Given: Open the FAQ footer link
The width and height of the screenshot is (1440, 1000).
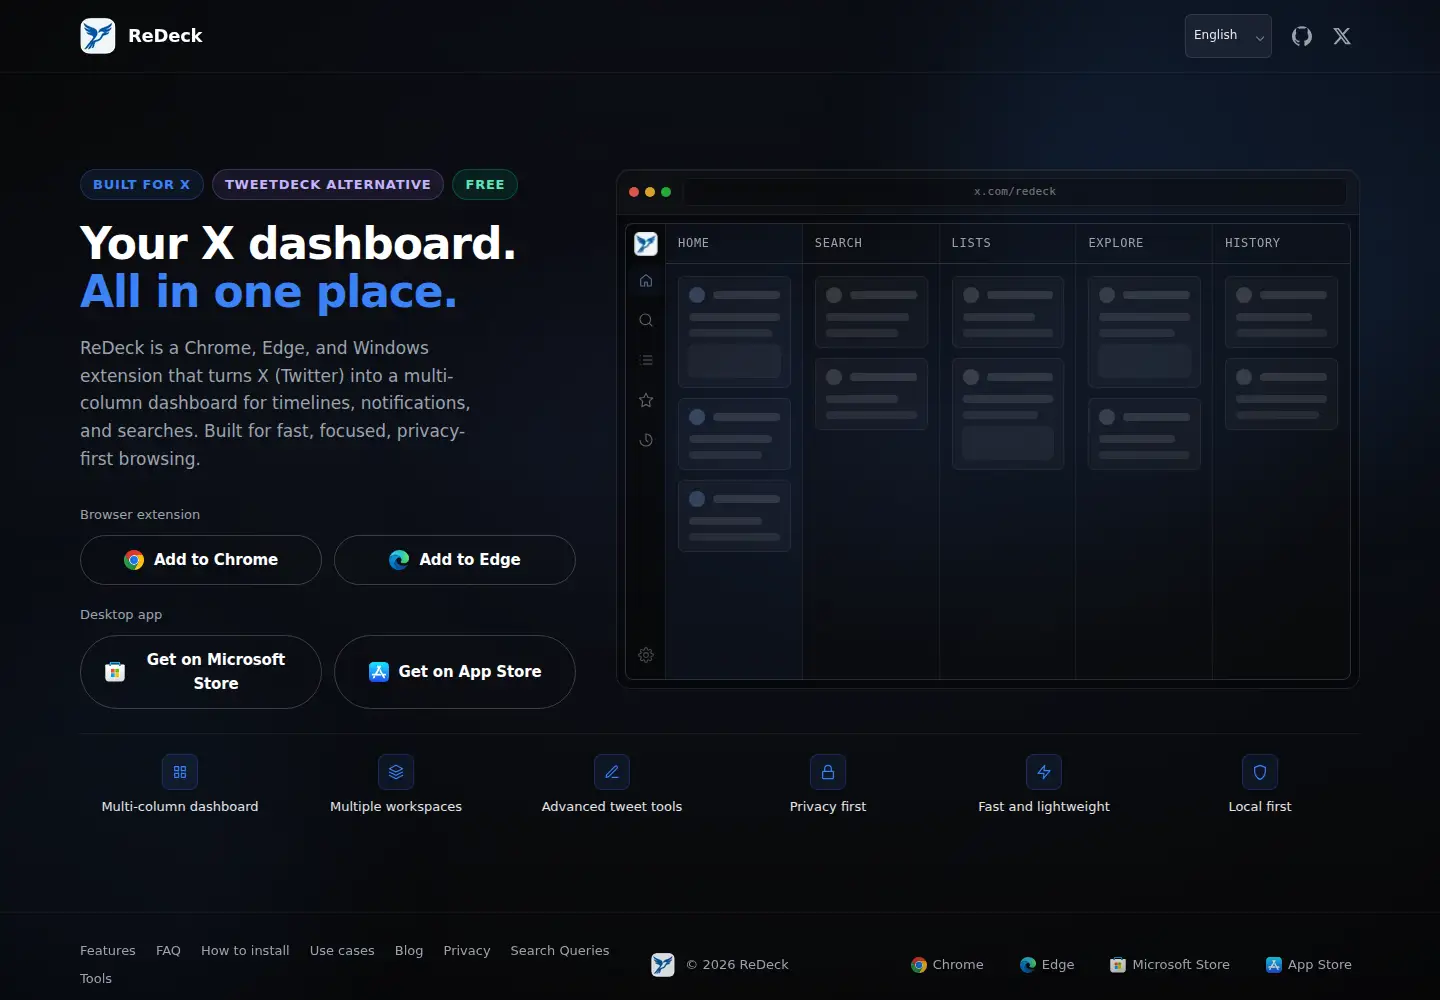Looking at the screenshot, I should coord(168,951).
